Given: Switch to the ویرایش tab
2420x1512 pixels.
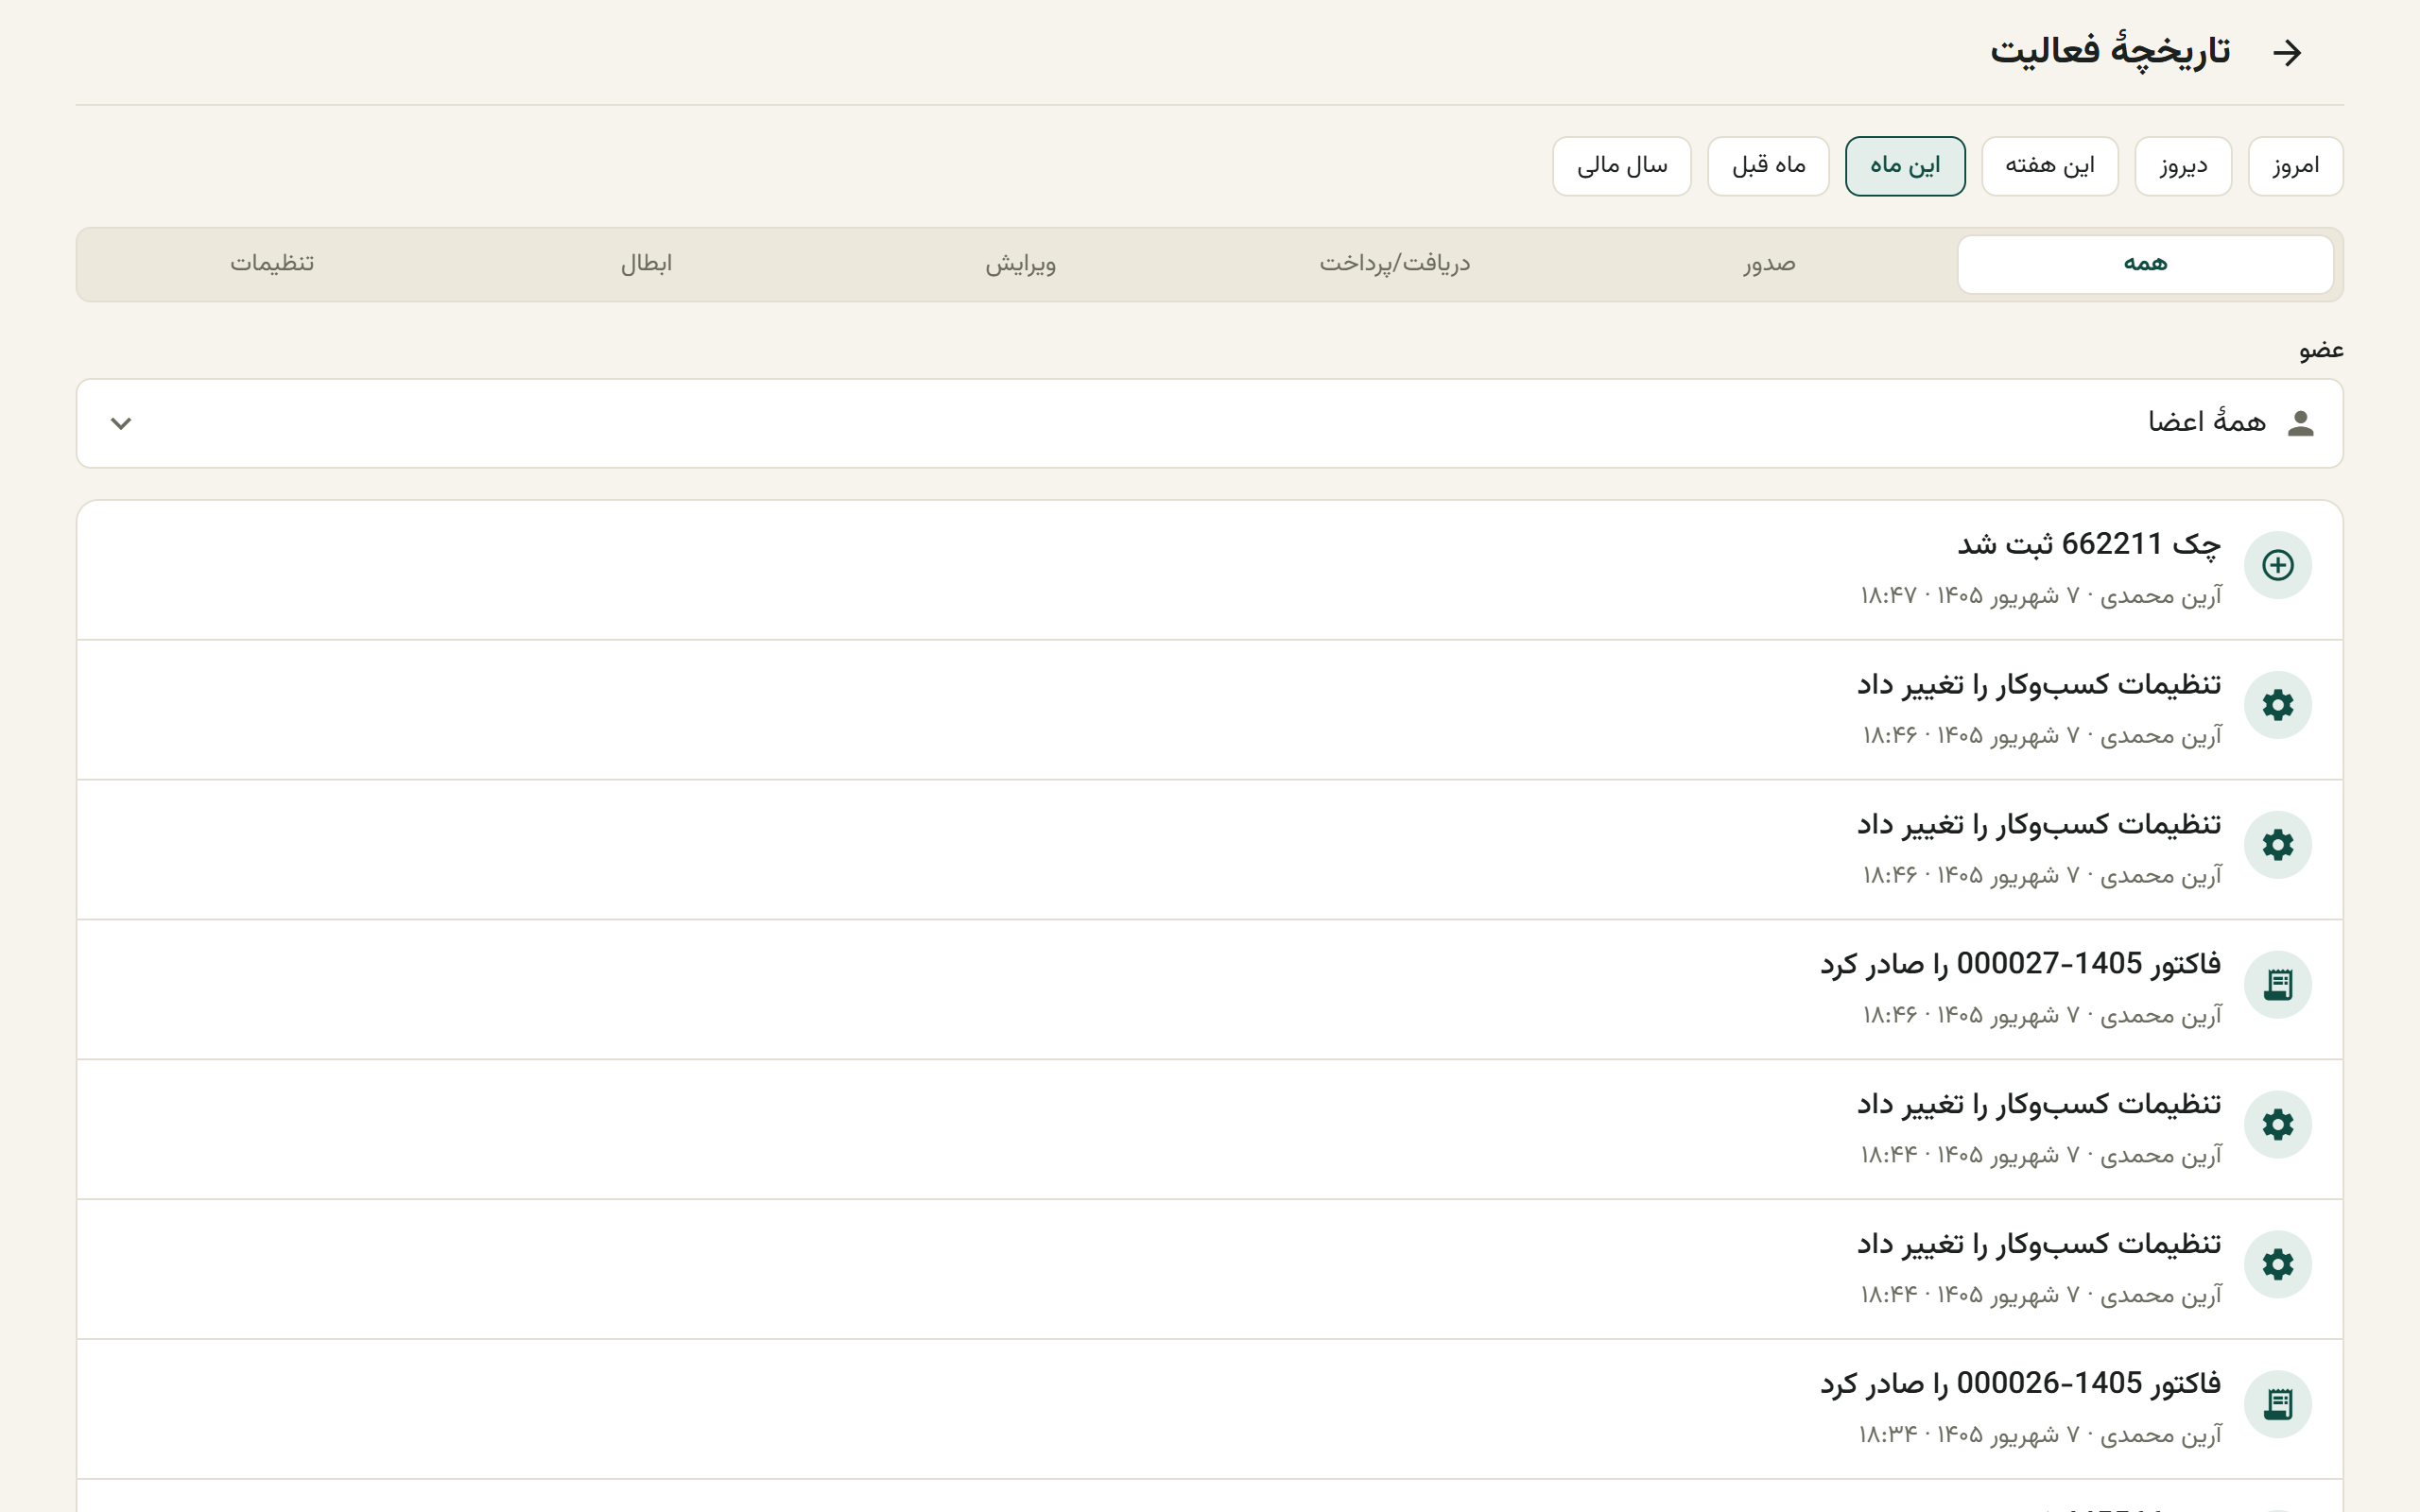Looking at the screenshot, I should 1021,264.
